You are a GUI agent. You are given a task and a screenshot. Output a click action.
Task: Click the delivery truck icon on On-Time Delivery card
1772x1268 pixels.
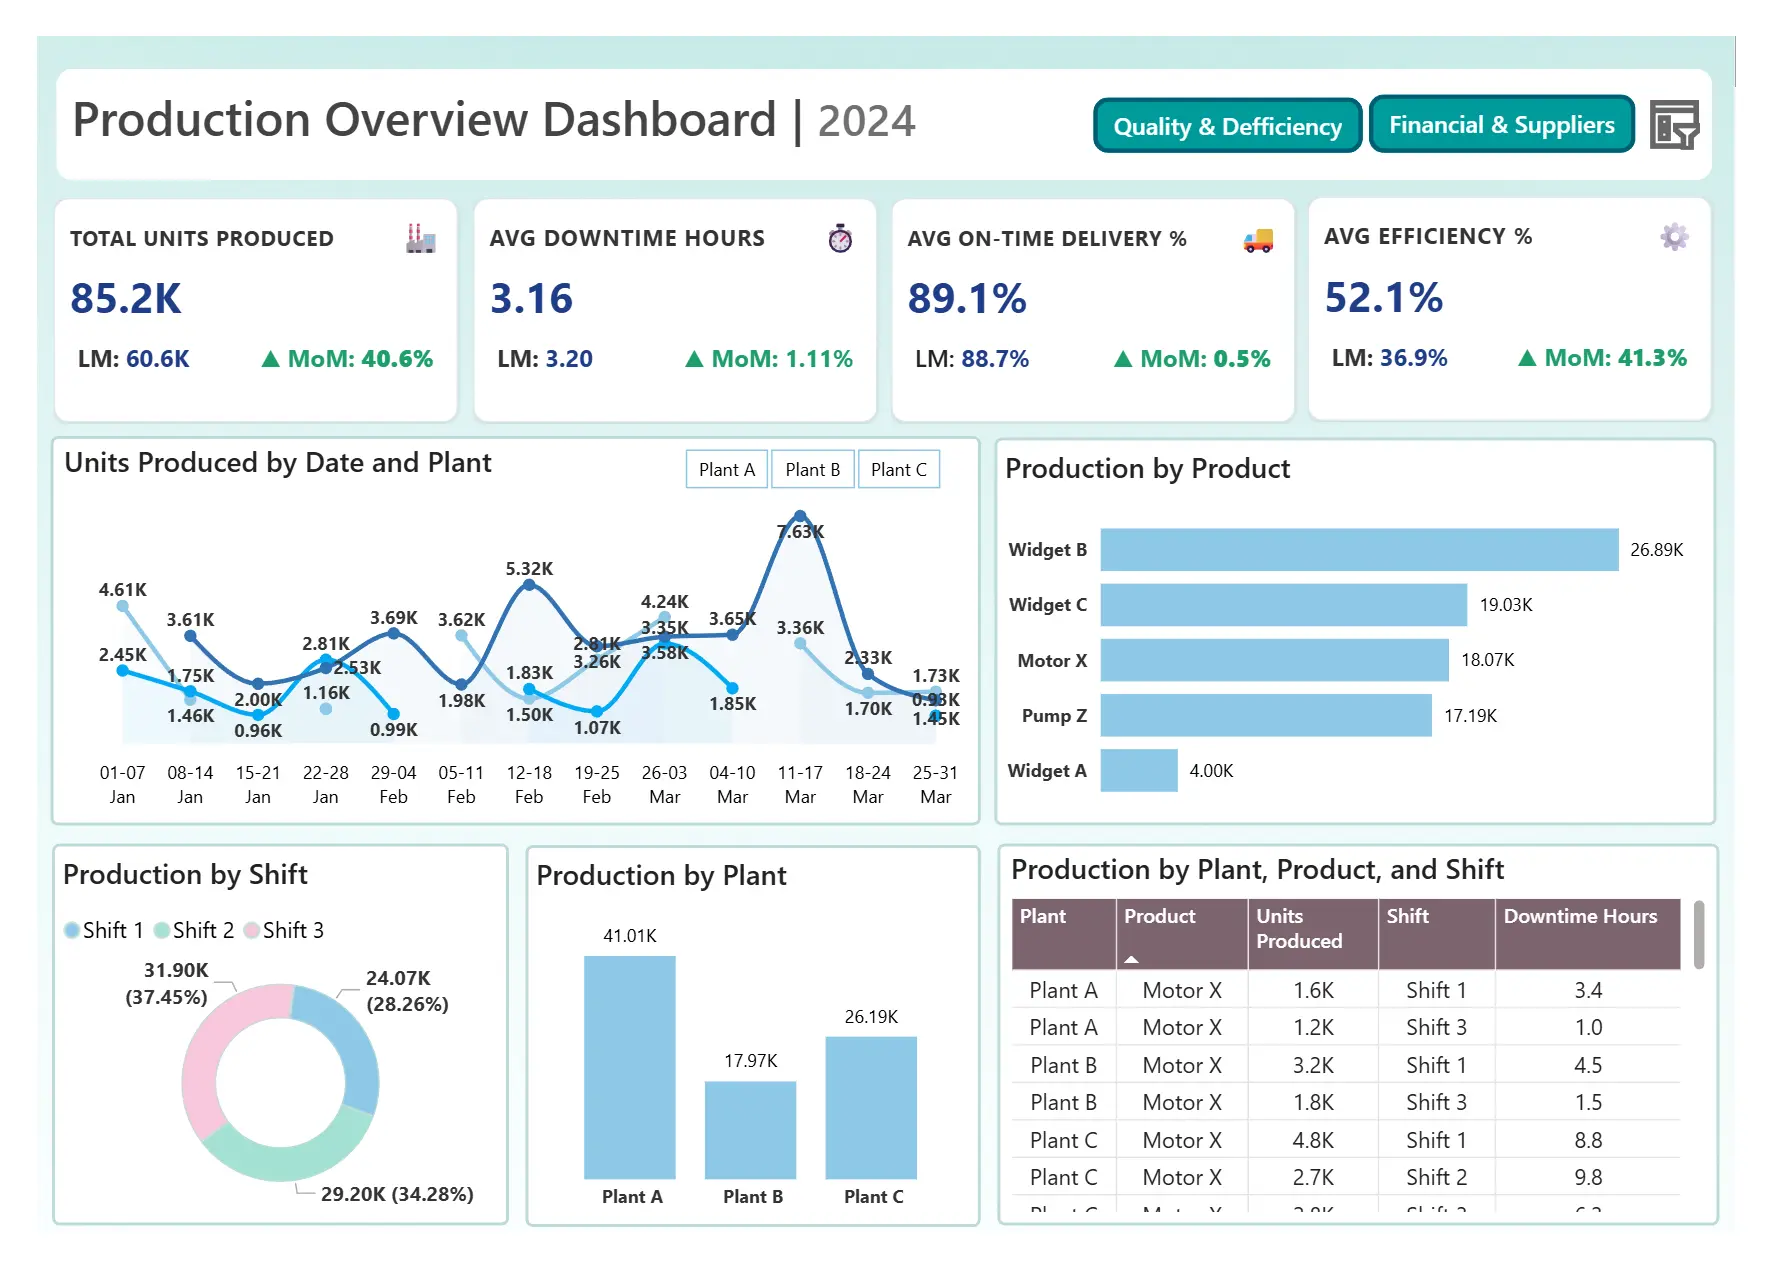point(1257,239)
